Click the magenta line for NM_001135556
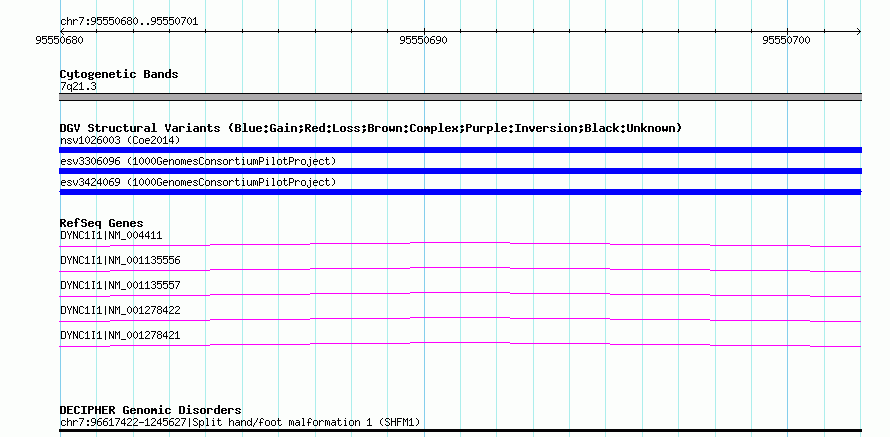 click(x=460, y=270)
